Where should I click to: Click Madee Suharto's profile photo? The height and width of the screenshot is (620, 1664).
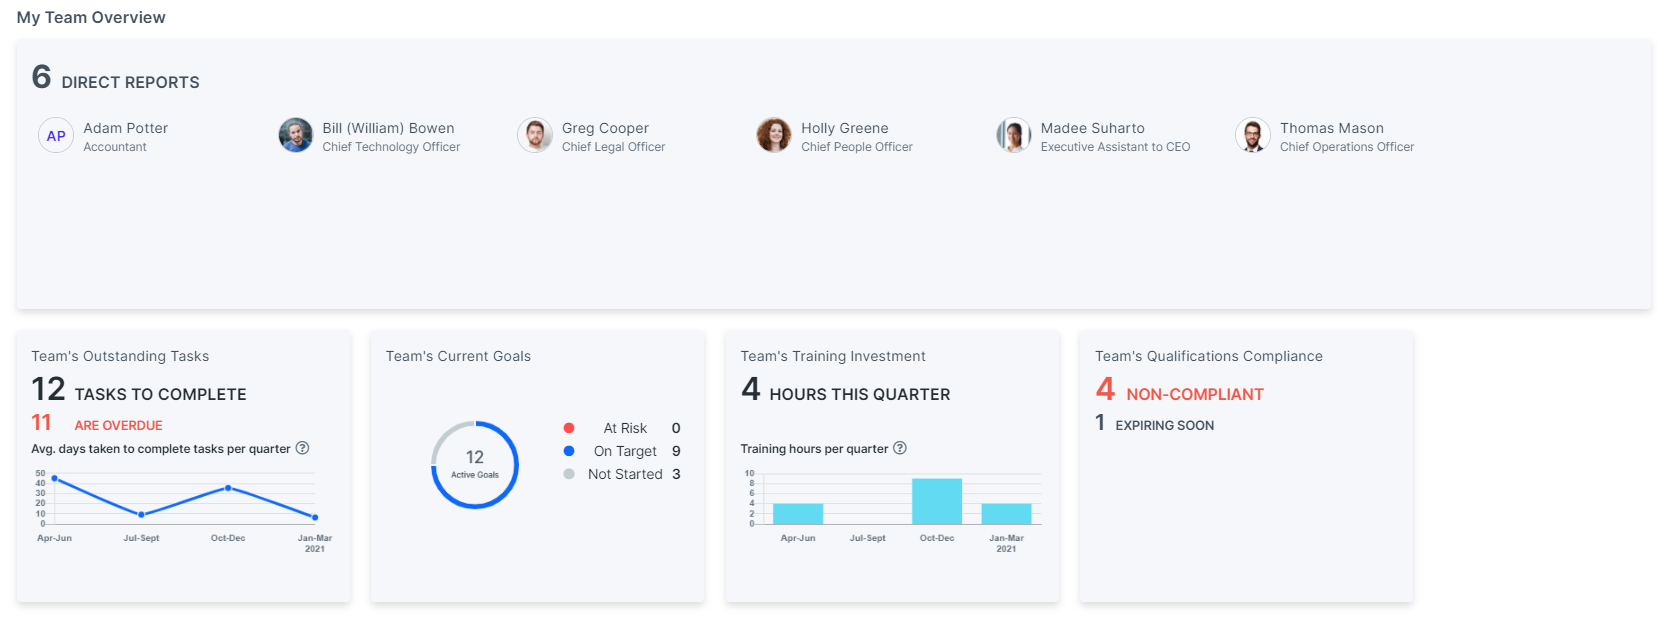(1013, 135)
